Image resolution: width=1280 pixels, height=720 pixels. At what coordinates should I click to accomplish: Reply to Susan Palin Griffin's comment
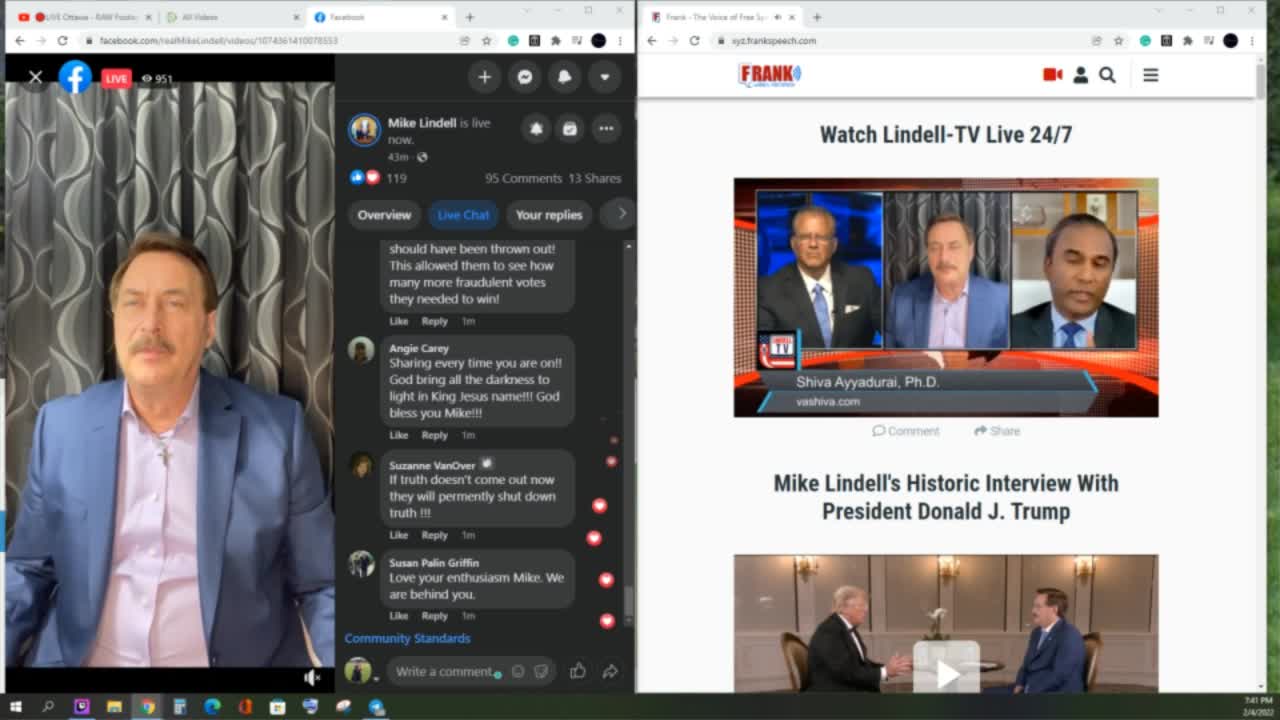pos(434,616)
